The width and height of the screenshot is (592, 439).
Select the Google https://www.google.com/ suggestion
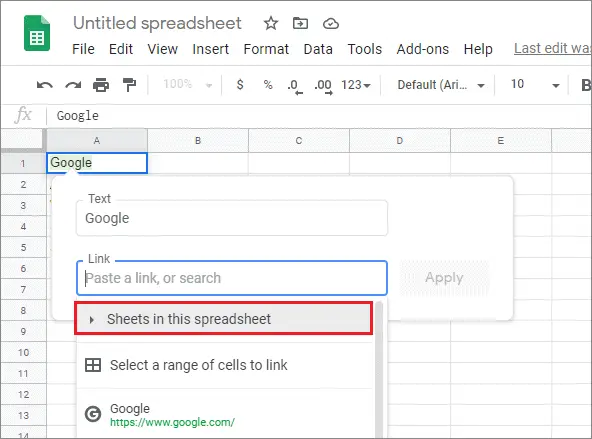pos(225,414)
